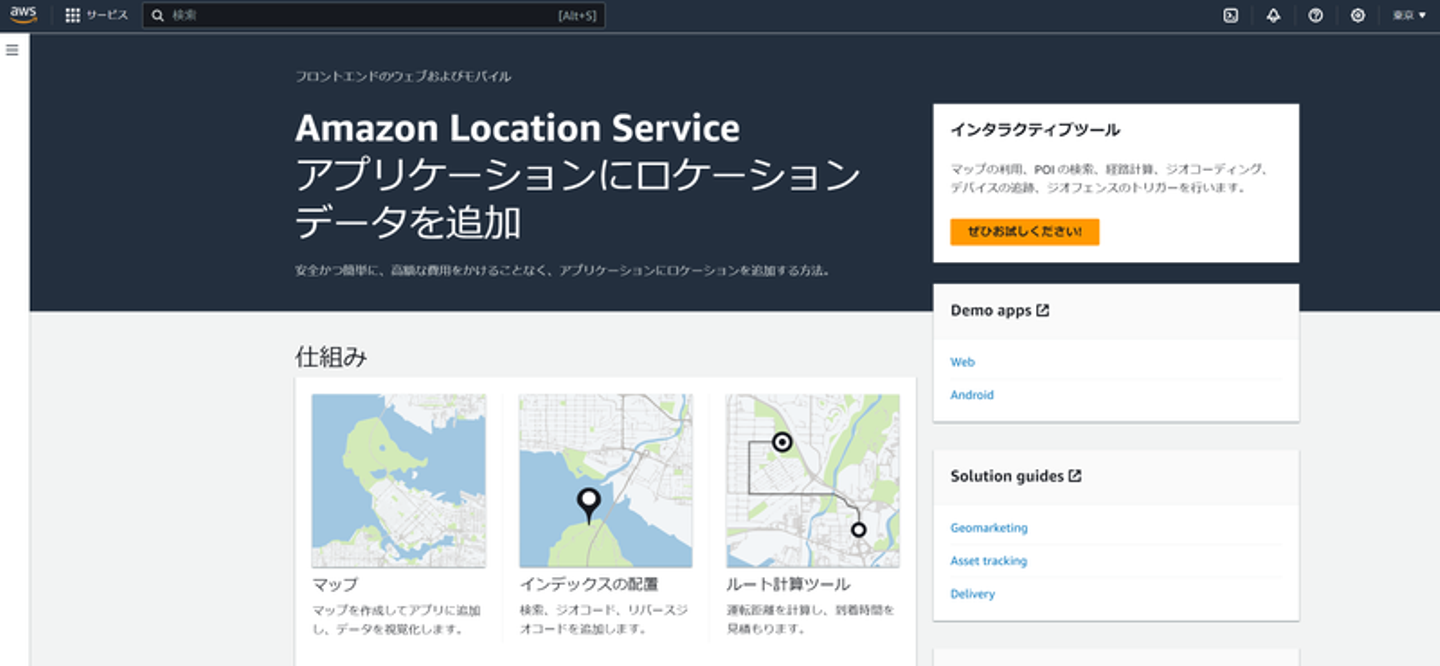Click the マップ map thumbnail
The image size is (1440, 666).
[x=399, y=481]
